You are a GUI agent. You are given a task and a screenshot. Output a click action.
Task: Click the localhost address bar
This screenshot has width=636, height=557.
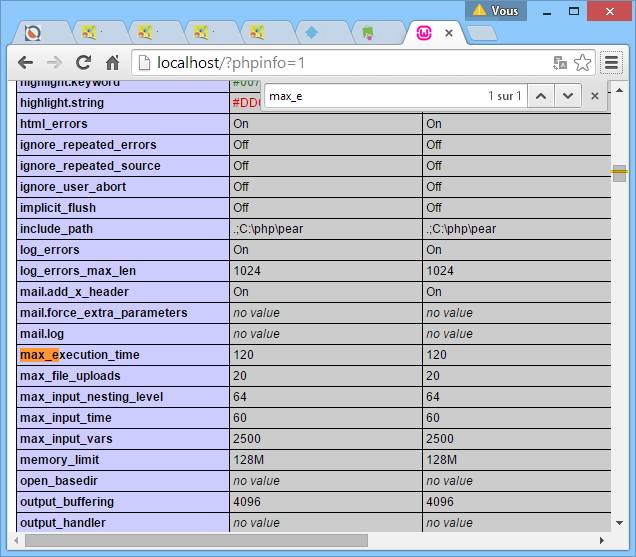pos(340,63)
